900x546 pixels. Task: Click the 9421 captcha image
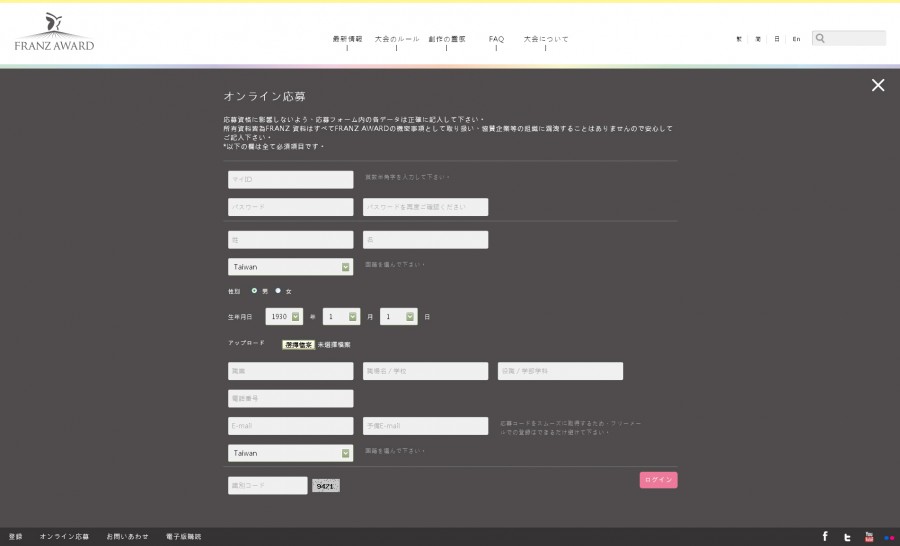tap(325, 486)
